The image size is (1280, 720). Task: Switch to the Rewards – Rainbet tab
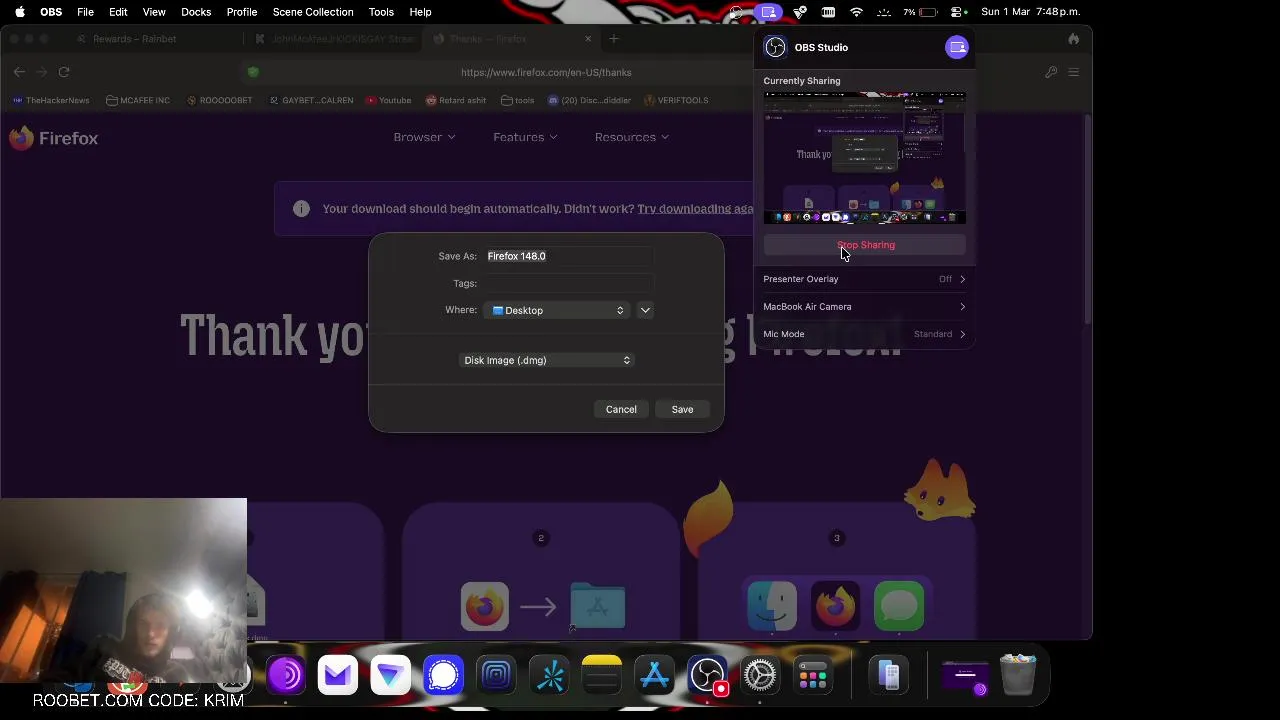tap(134, 39)
